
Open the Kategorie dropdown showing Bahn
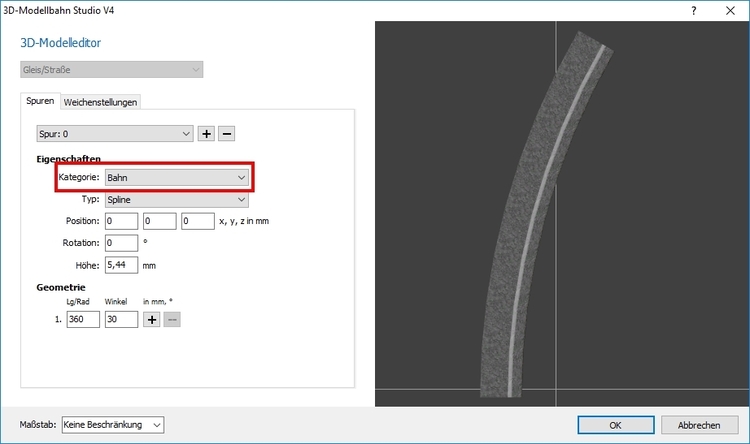tap(176, 178)
